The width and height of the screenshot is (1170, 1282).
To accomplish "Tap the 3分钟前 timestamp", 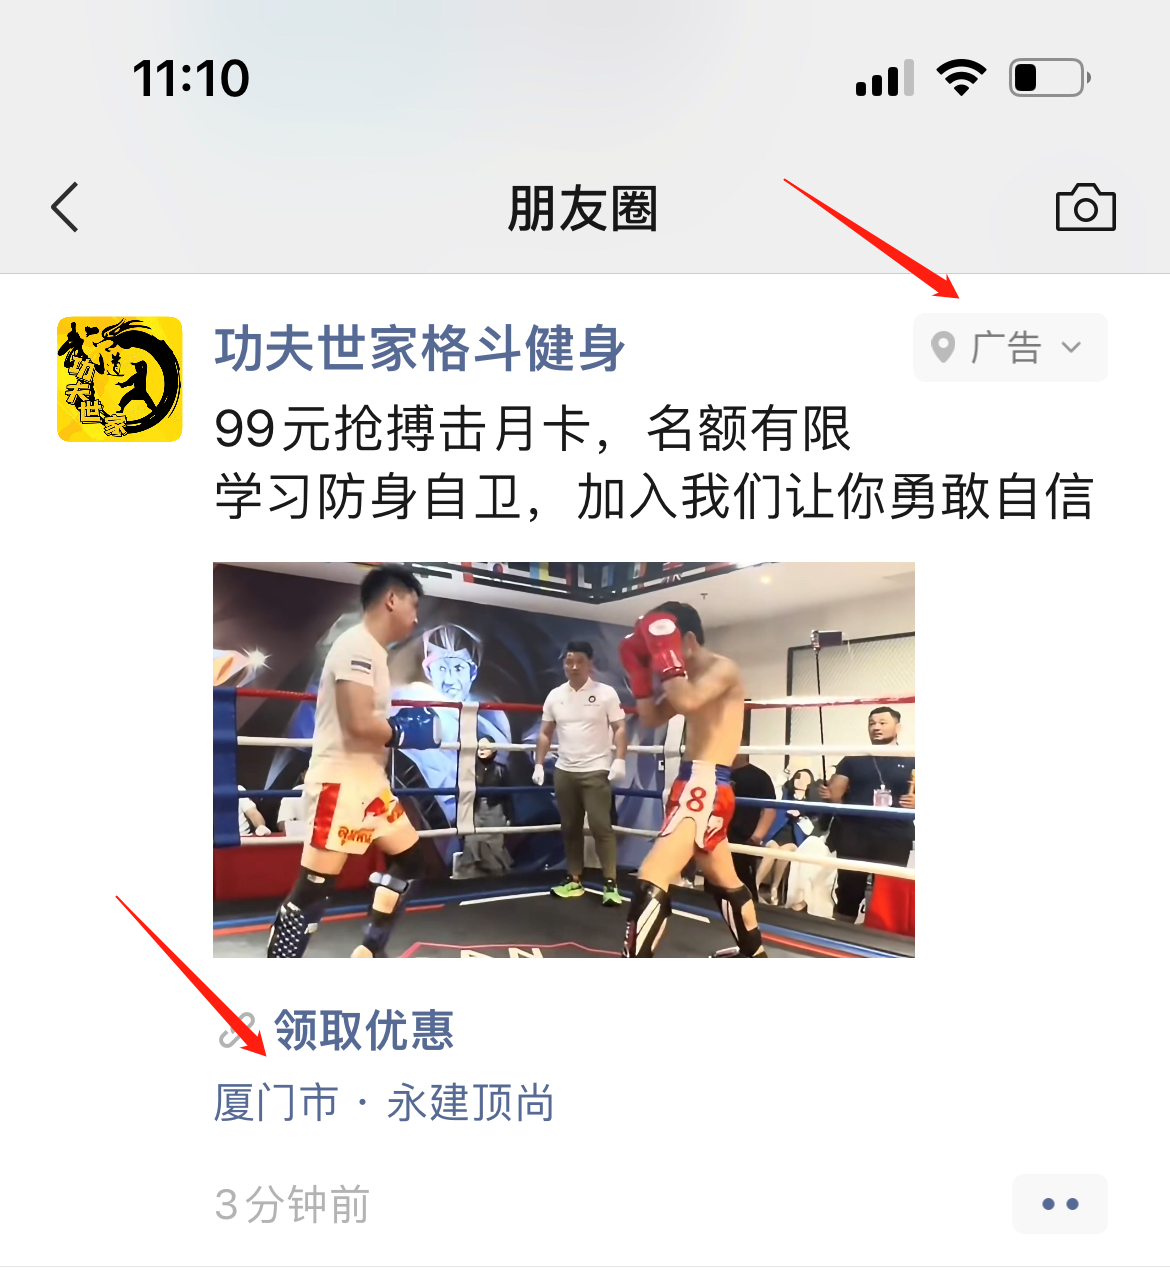I will pos(292,1205).
